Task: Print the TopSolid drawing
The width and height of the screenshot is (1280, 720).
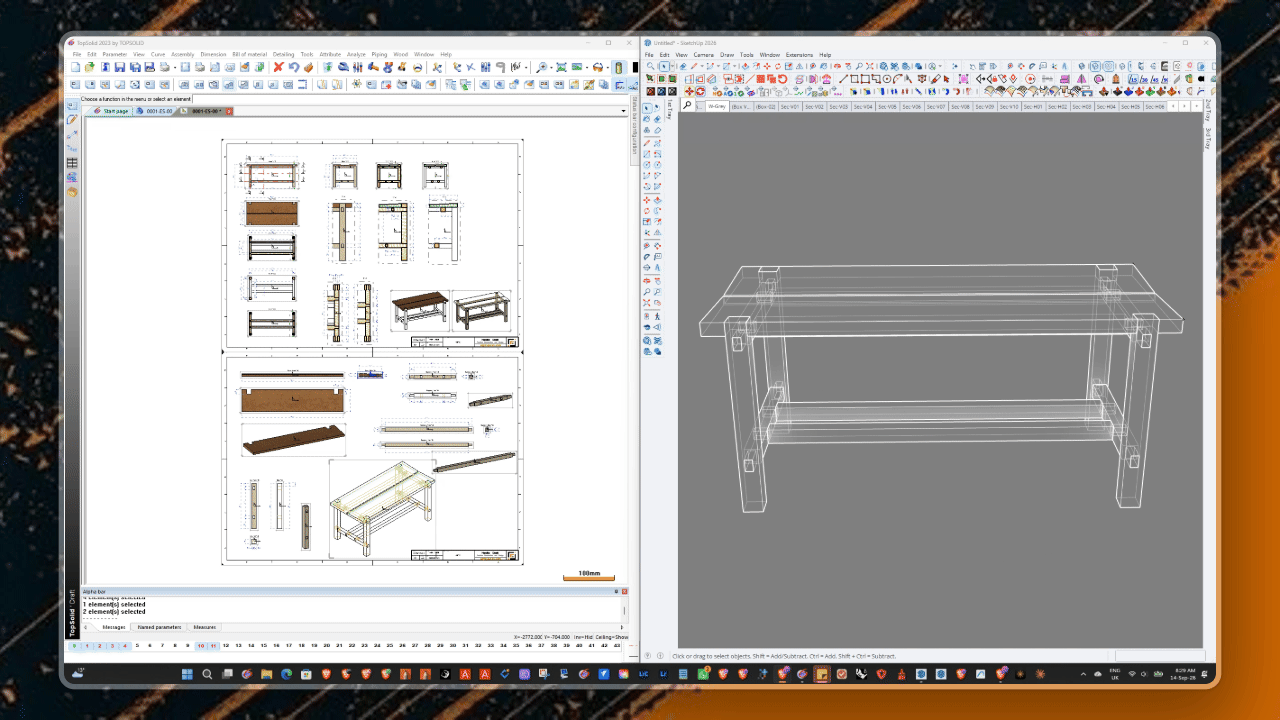Action: click(x=165, y=67)
